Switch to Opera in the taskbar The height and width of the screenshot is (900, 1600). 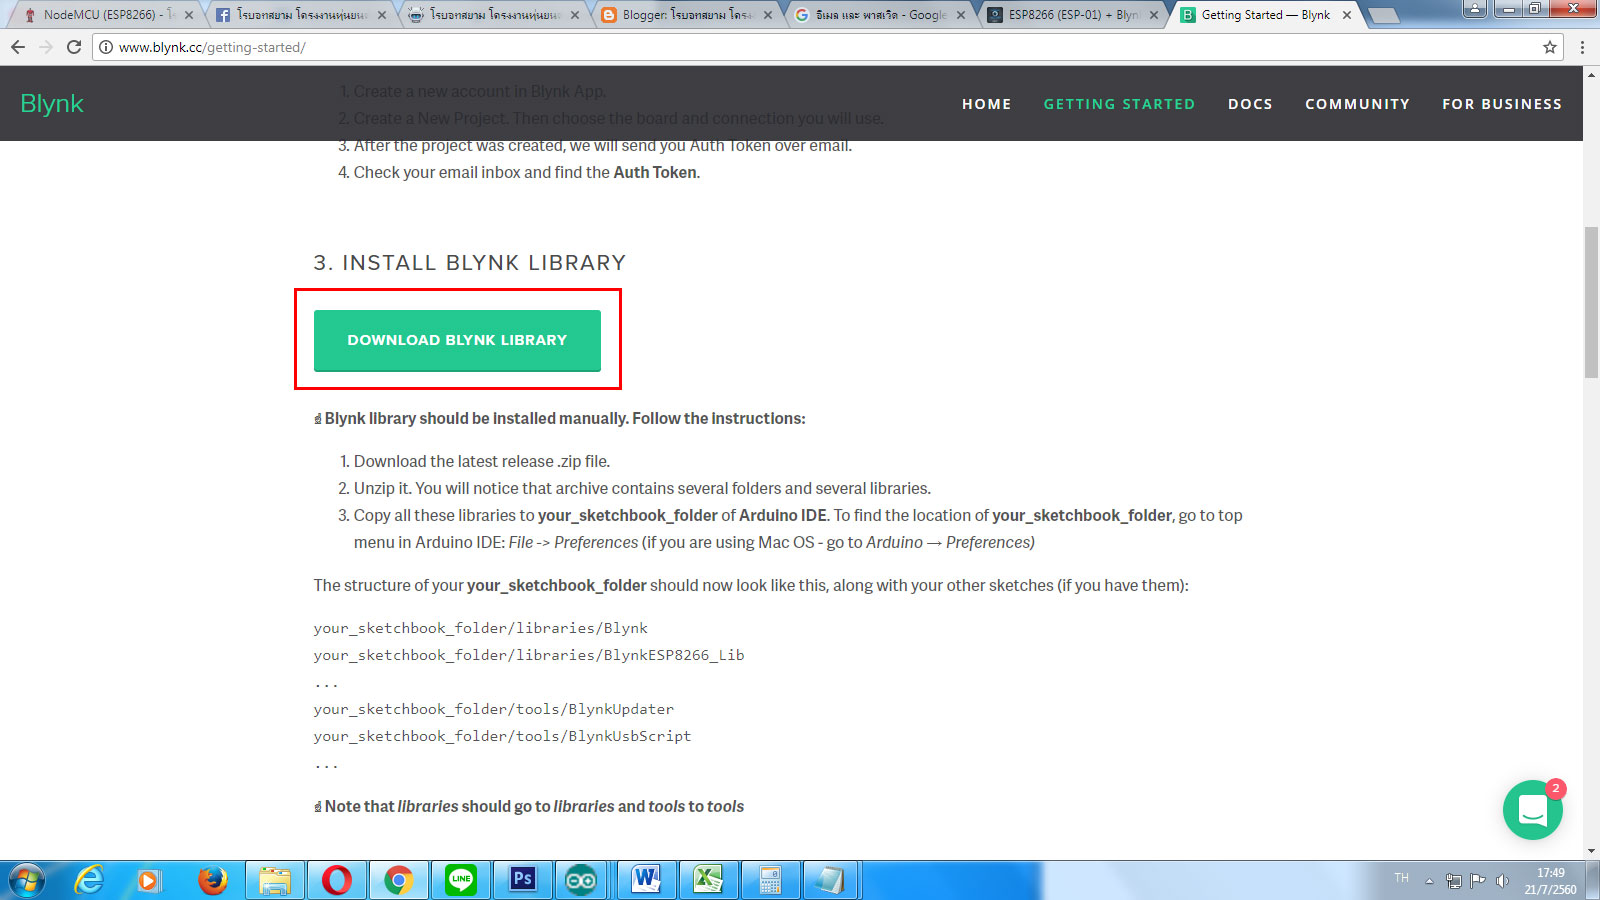click(x=337, y=880)
